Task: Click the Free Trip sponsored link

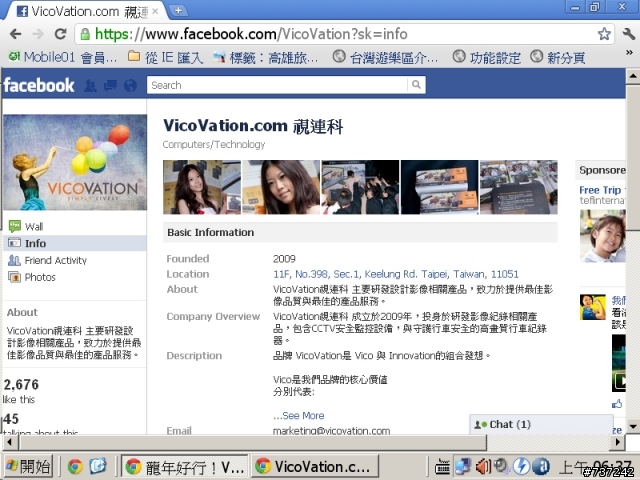Action: click(x=602, y=190)
